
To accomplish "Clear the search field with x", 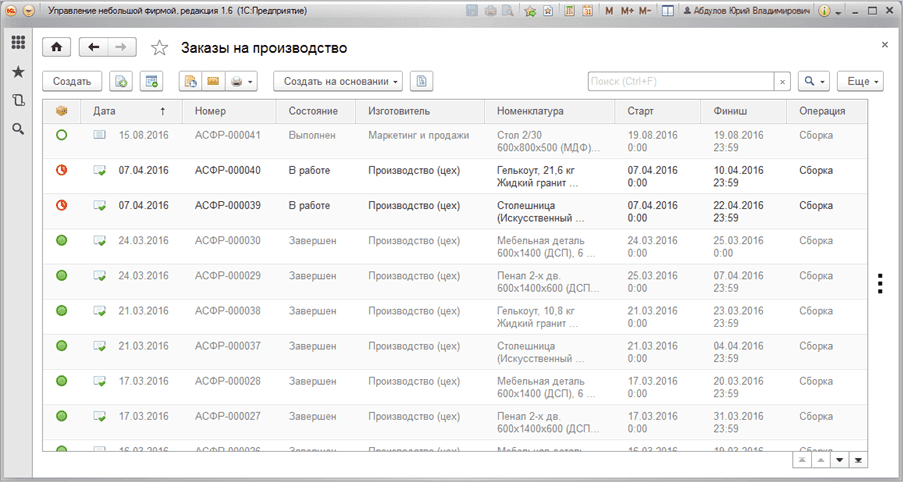I will [782, 81].
